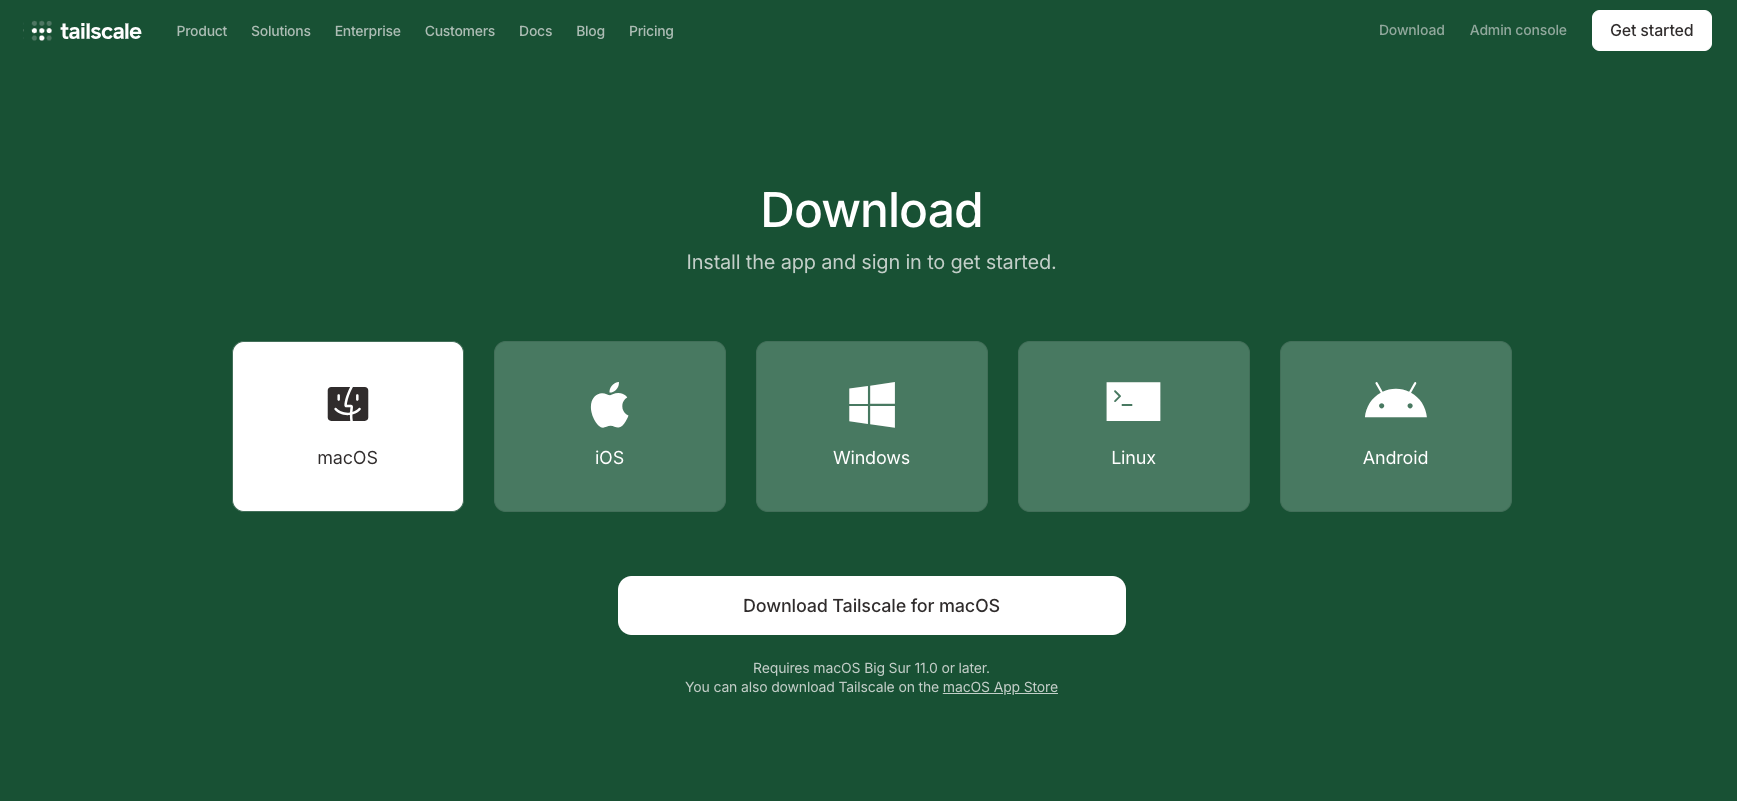1737x801 pixels.
Task: Click the Android robot head icon
Action: (1396, 400)
